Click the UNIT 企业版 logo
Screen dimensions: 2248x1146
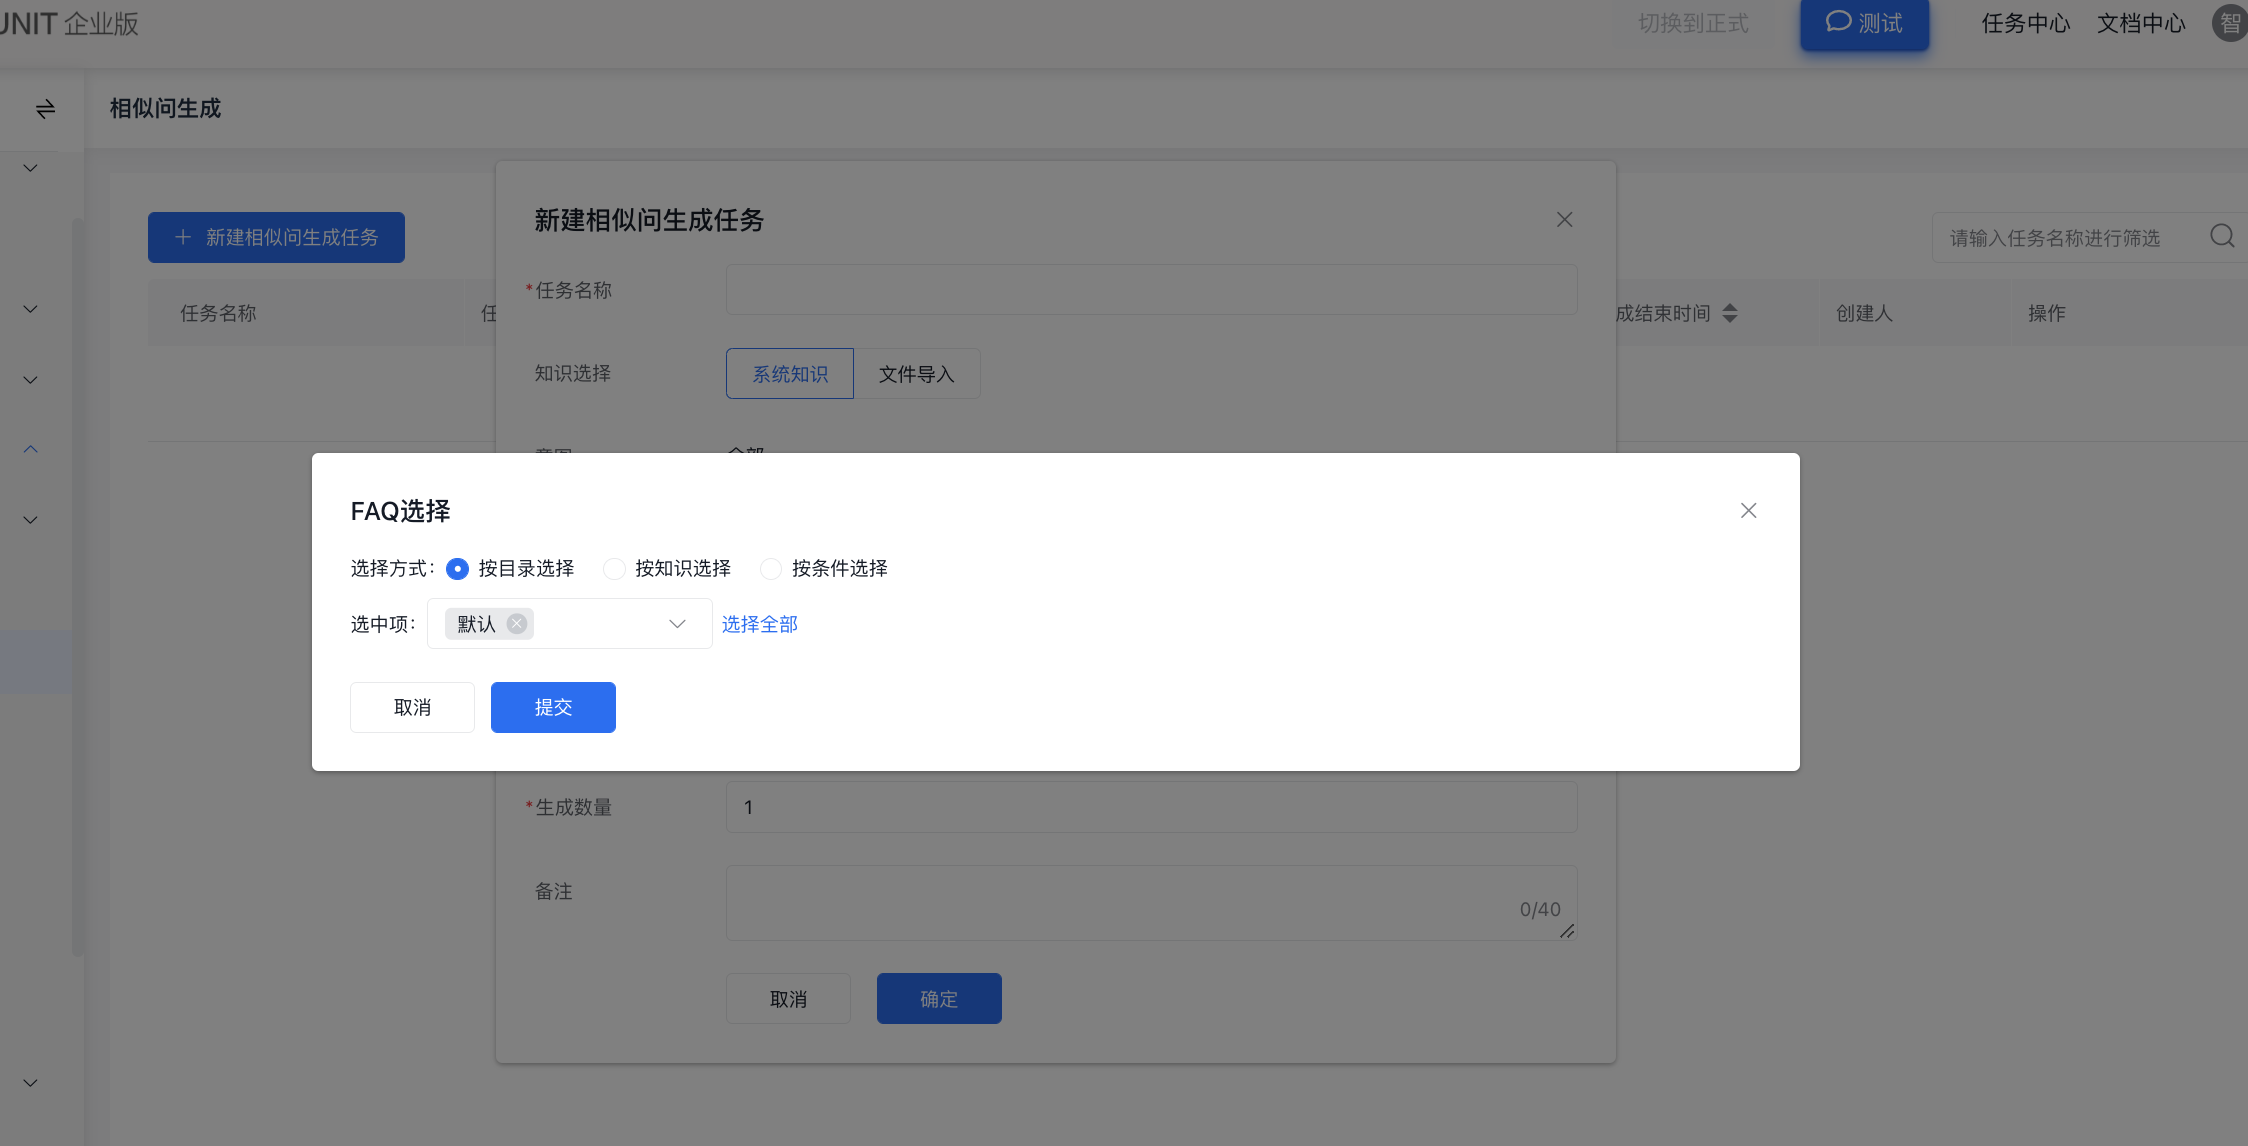coord(69,23)
